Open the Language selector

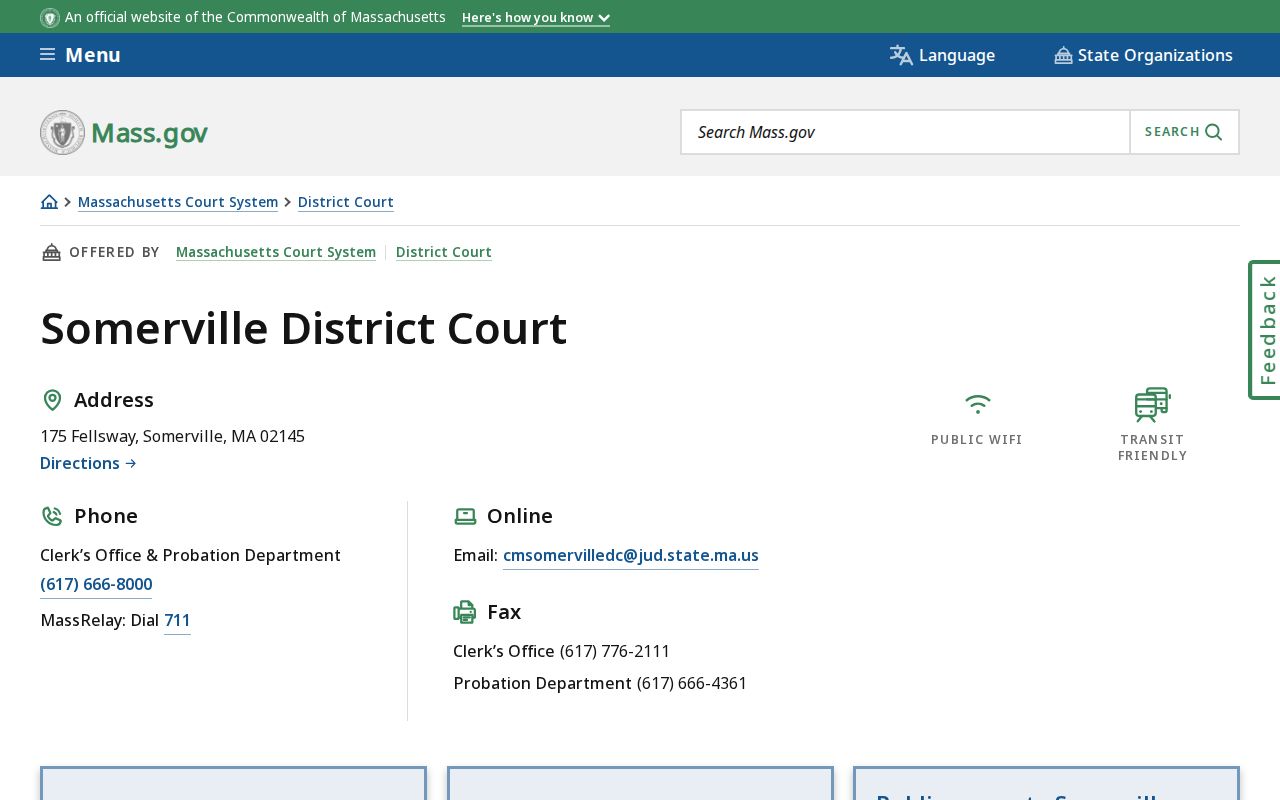942,55
